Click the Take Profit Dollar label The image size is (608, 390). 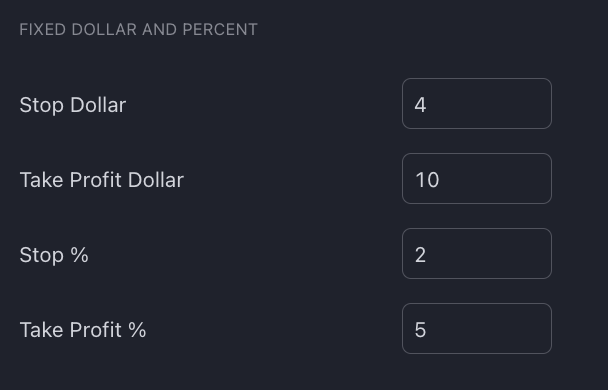tap(102, 180)
